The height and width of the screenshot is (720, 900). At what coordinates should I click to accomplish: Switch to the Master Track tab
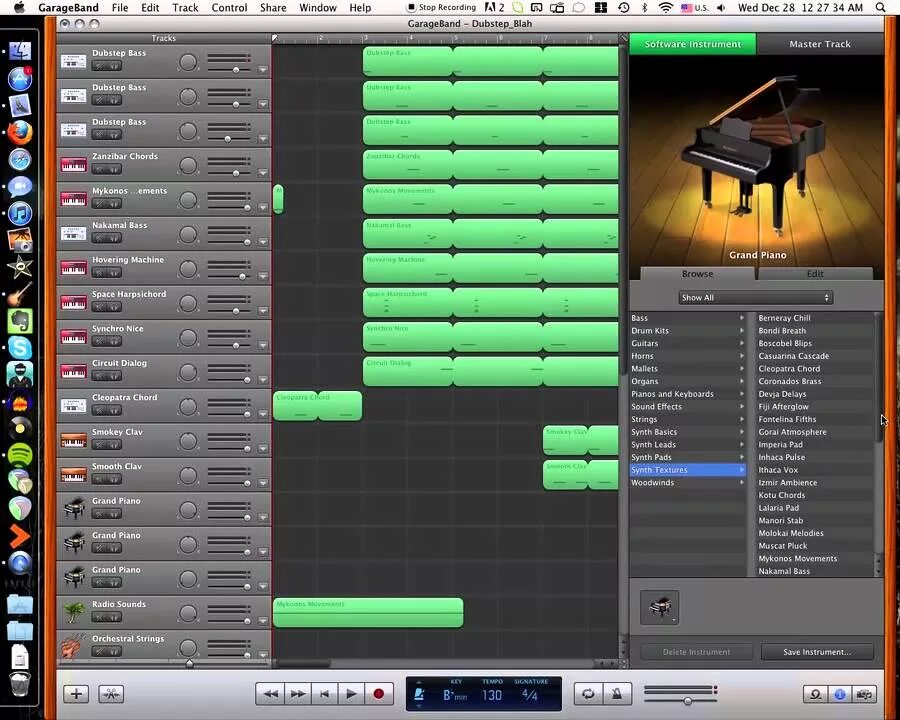[x=820, y=44]
